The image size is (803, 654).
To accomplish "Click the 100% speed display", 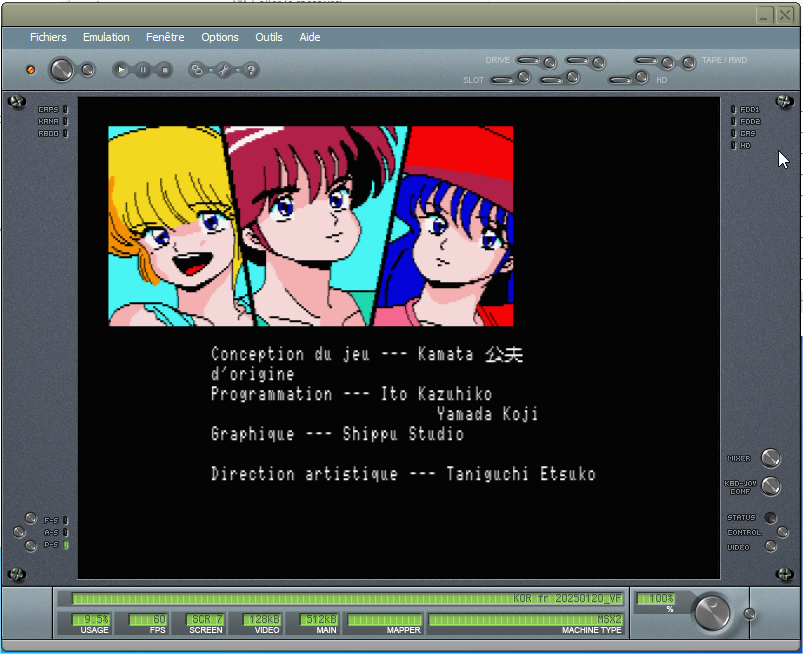I will (x=656, y=598).
